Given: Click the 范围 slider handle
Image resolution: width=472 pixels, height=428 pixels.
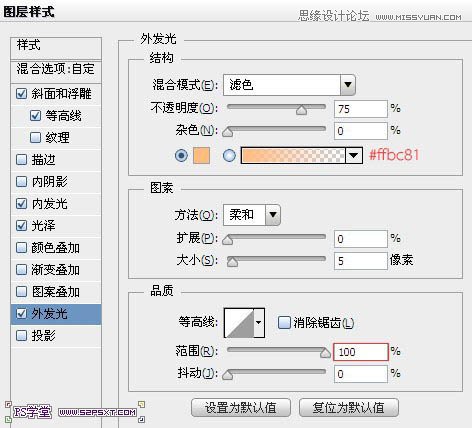Looking at the screenshot, I should click(x=325, y=353).
